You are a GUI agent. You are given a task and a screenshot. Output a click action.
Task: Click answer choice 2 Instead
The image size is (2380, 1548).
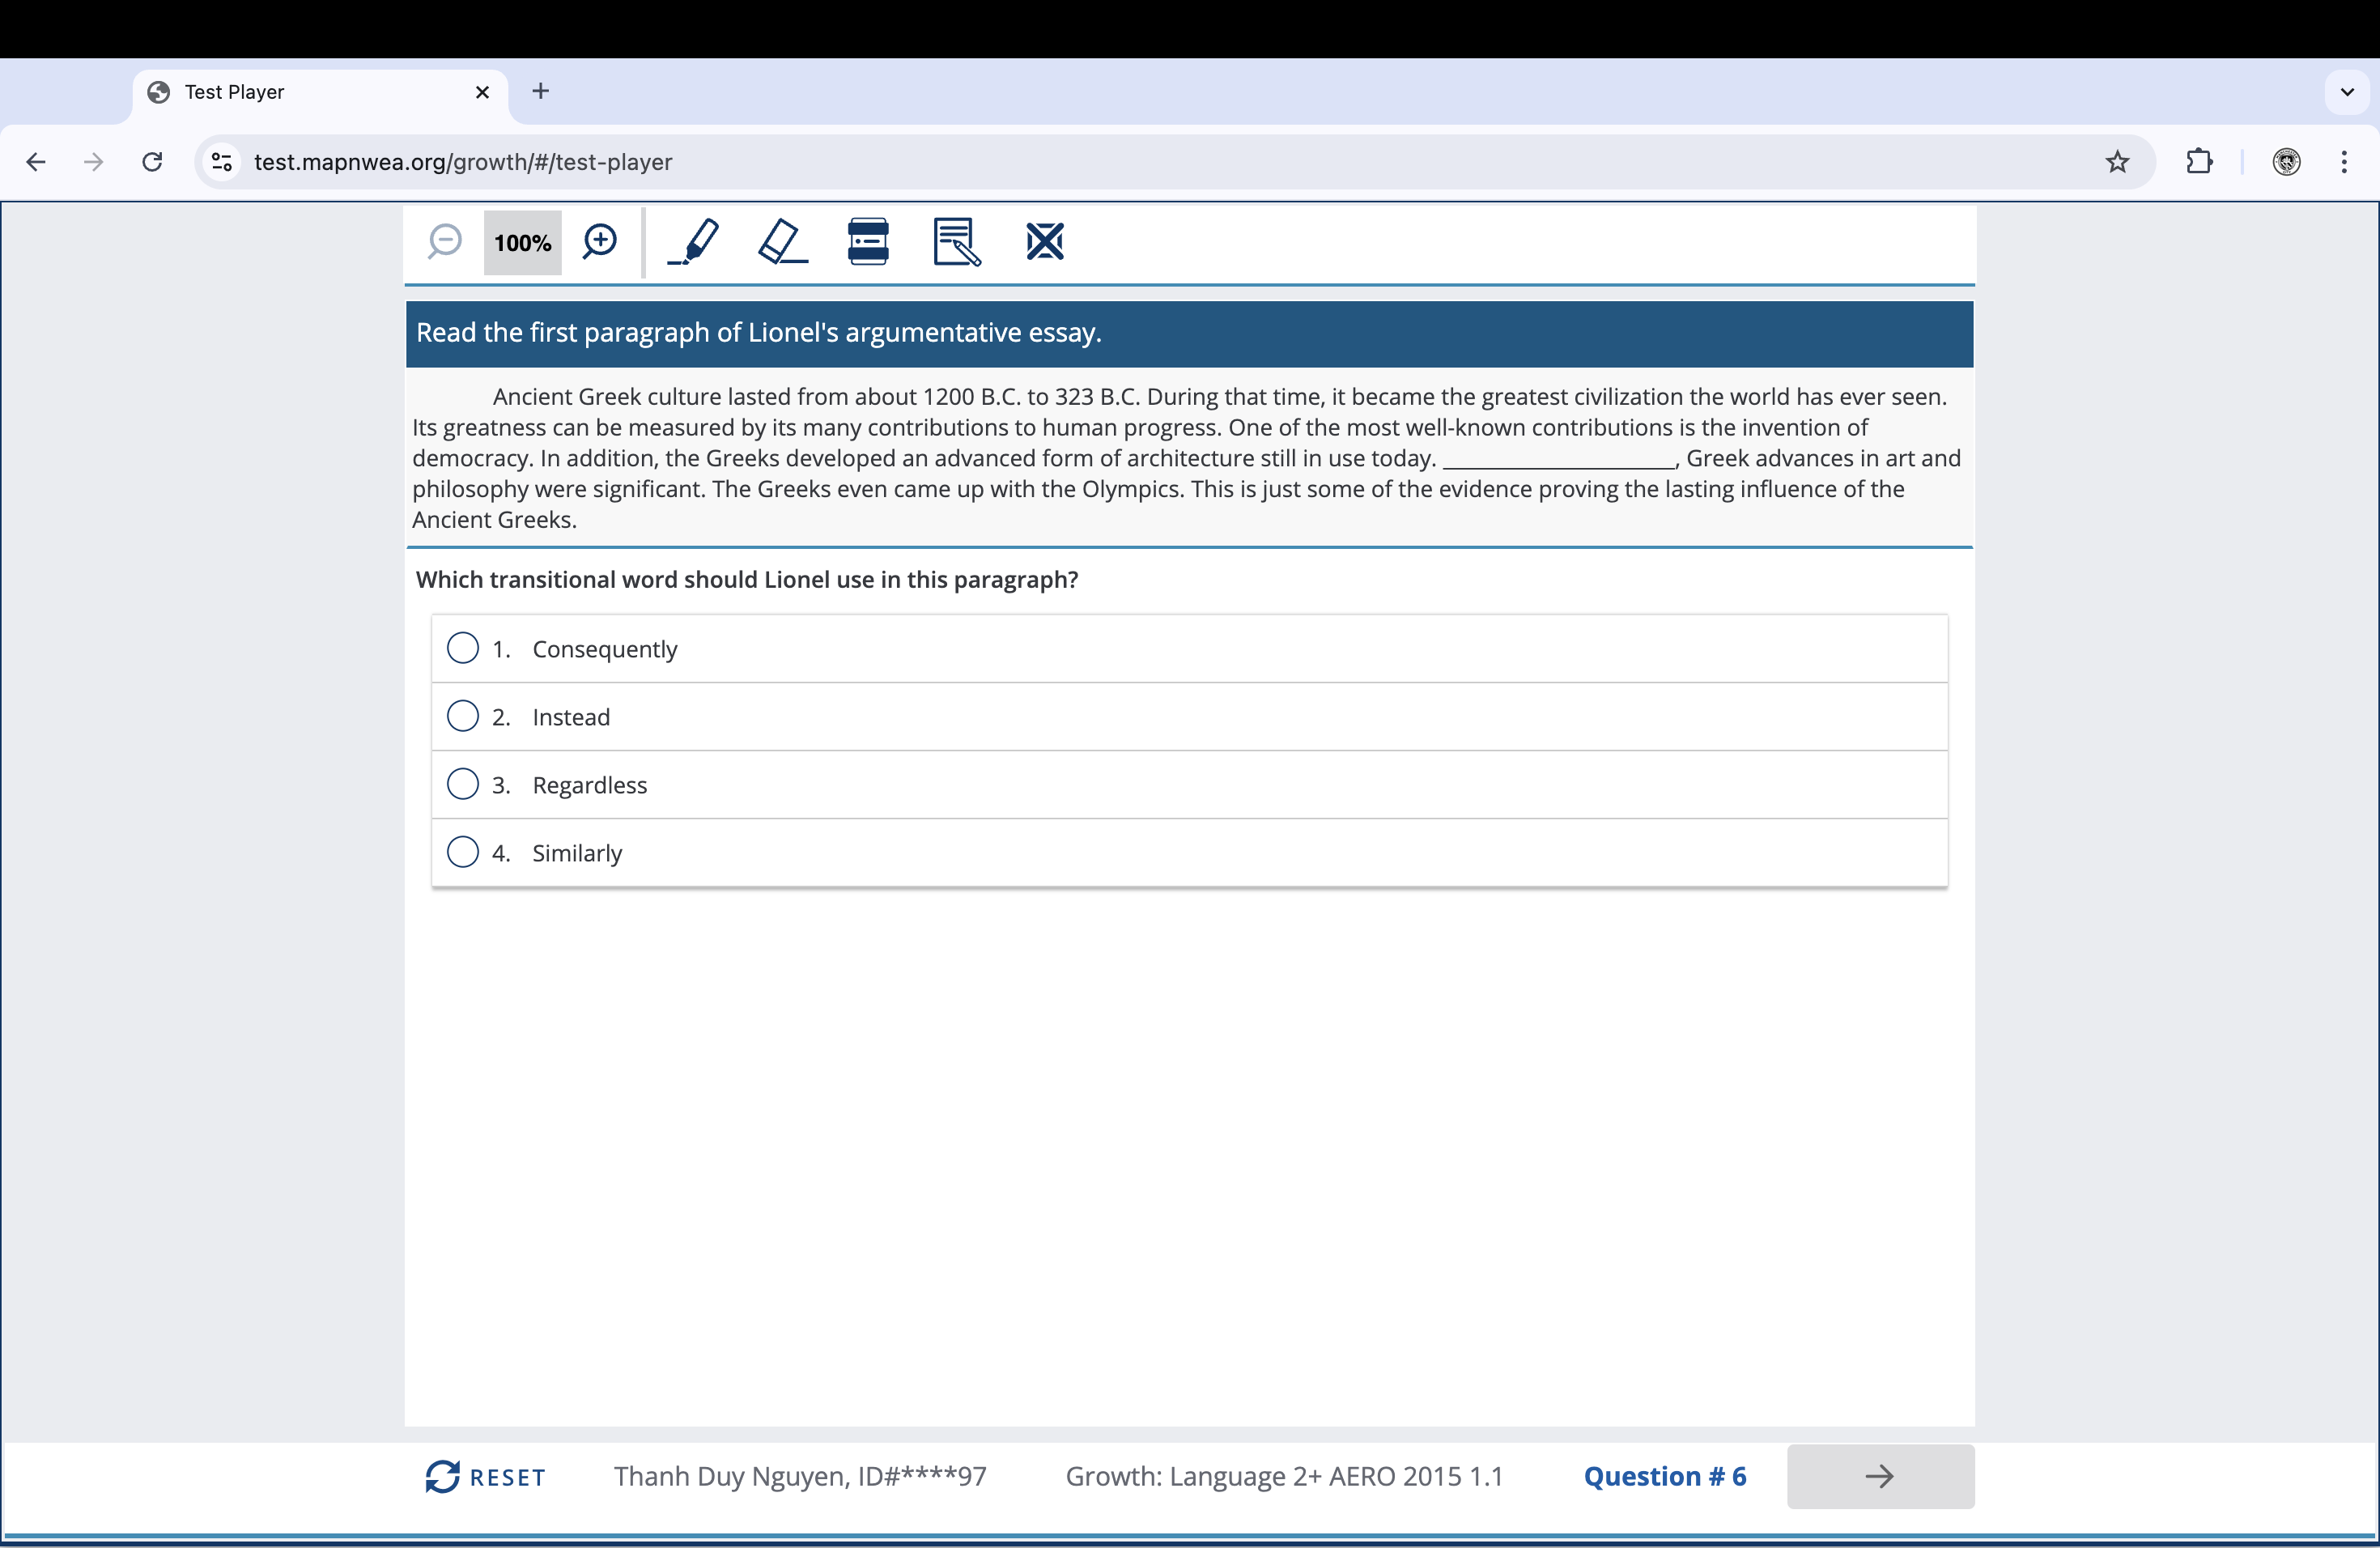463,717
